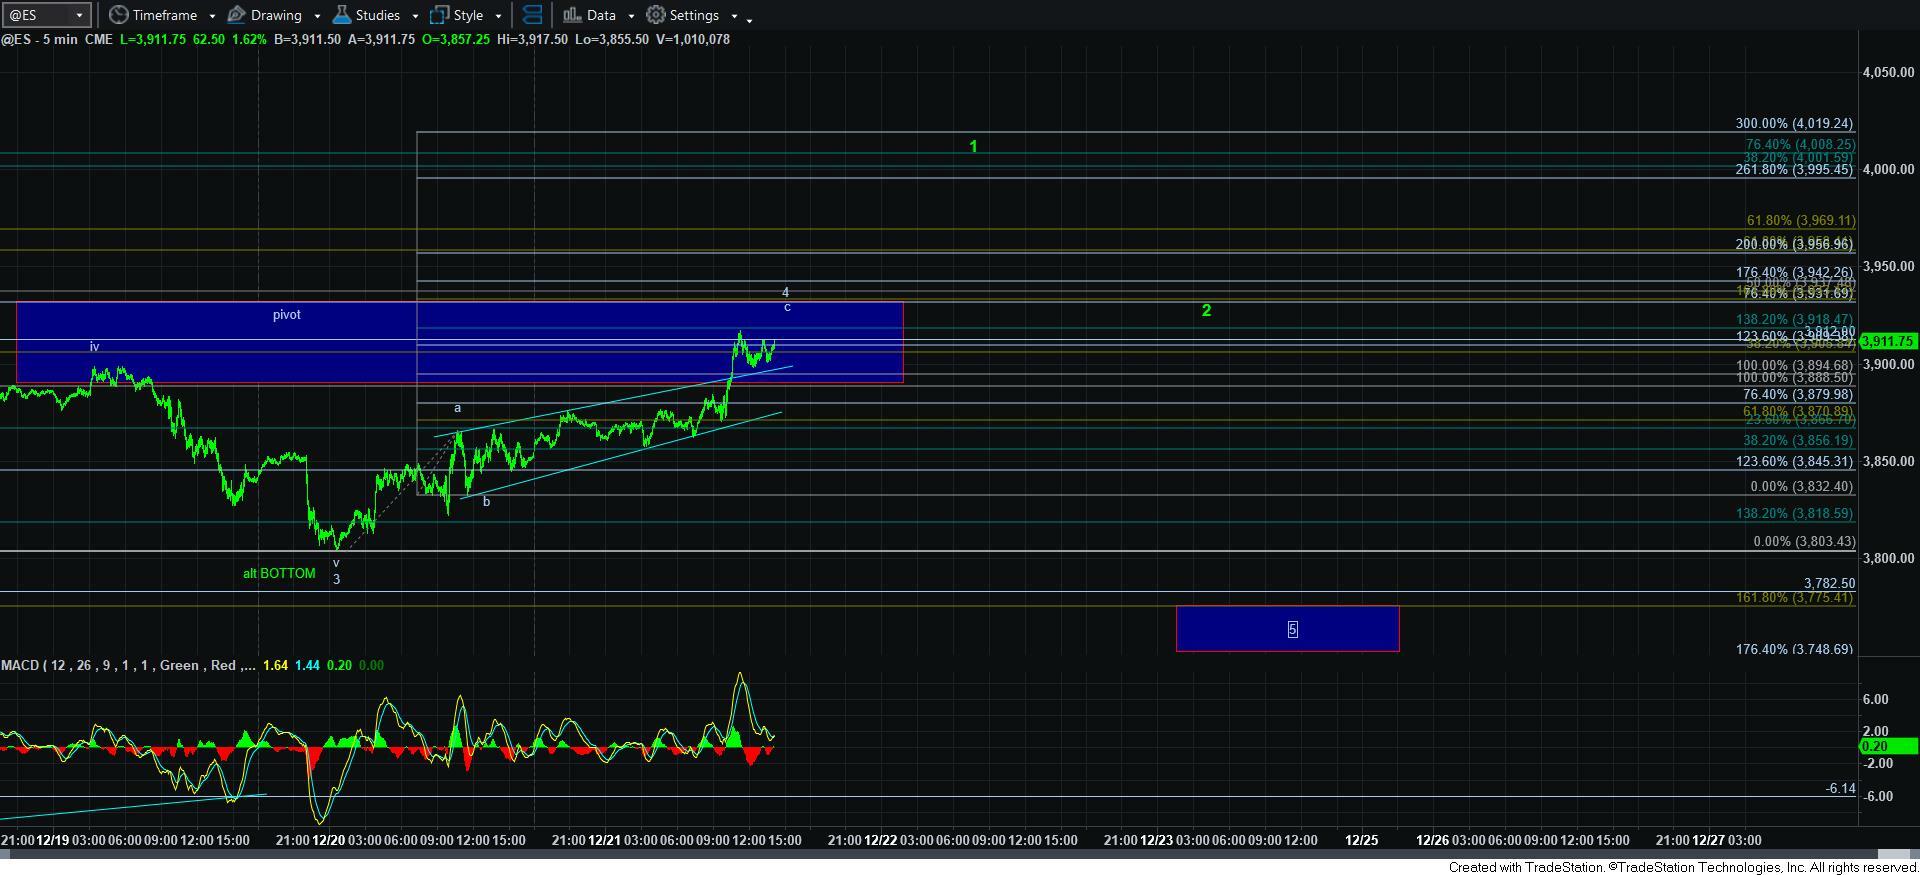Select the green wave 1 label

click(x=973, y=147)
